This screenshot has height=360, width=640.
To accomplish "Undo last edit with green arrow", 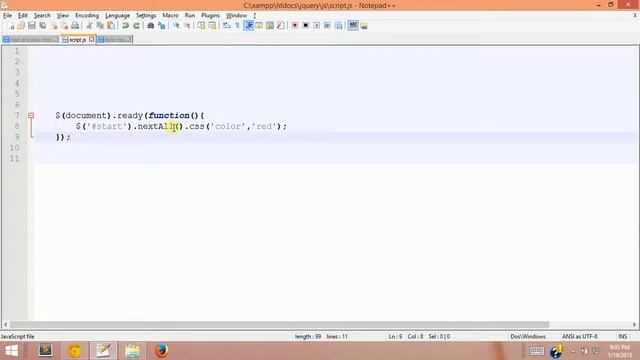I will coord(125,26).
